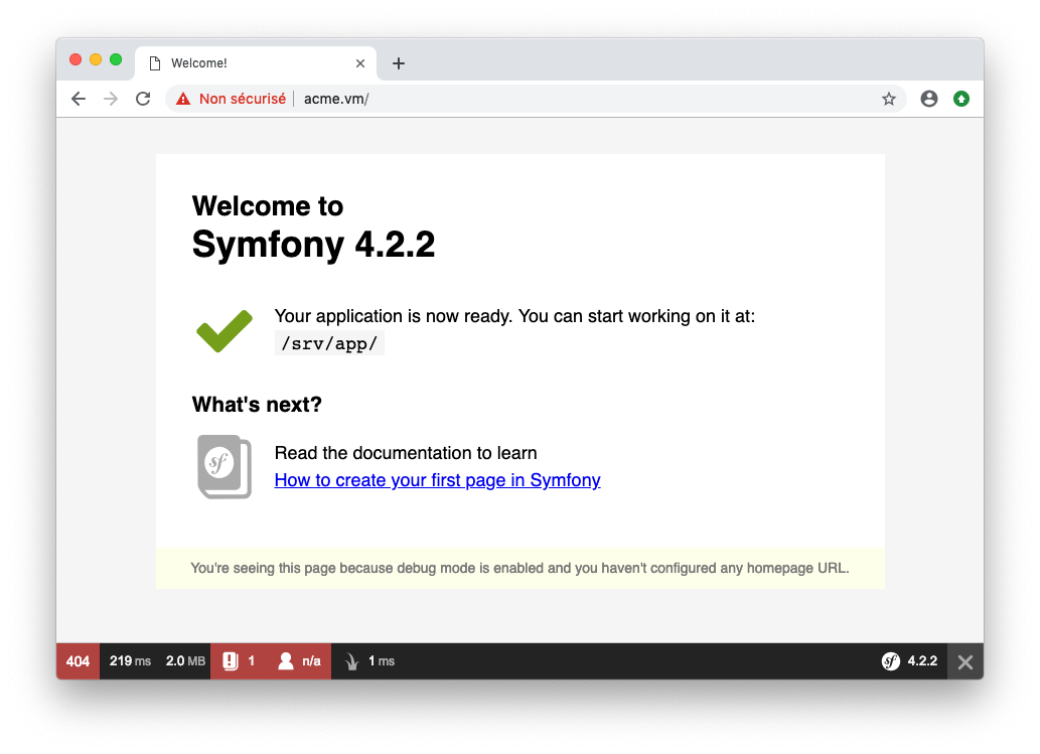Click the green update arrow icon
This screenshot has width=1040, height=754.
click(x=961, y=99)
